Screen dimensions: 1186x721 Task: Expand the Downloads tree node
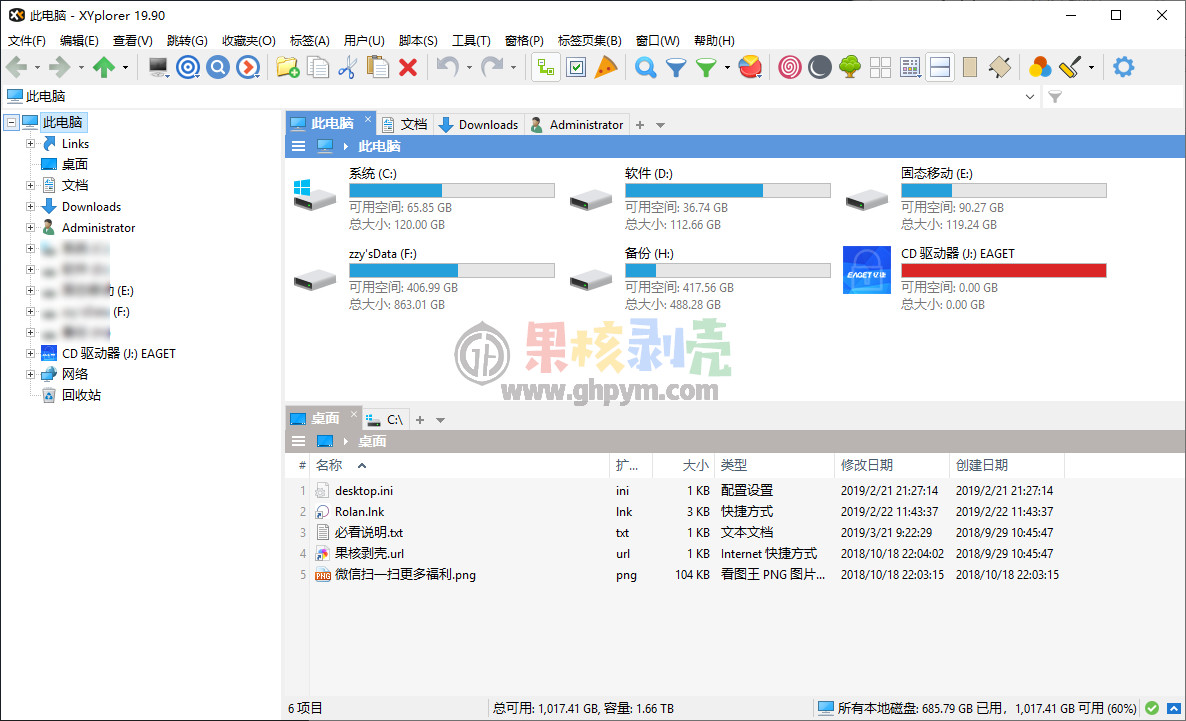click(30, 207)
